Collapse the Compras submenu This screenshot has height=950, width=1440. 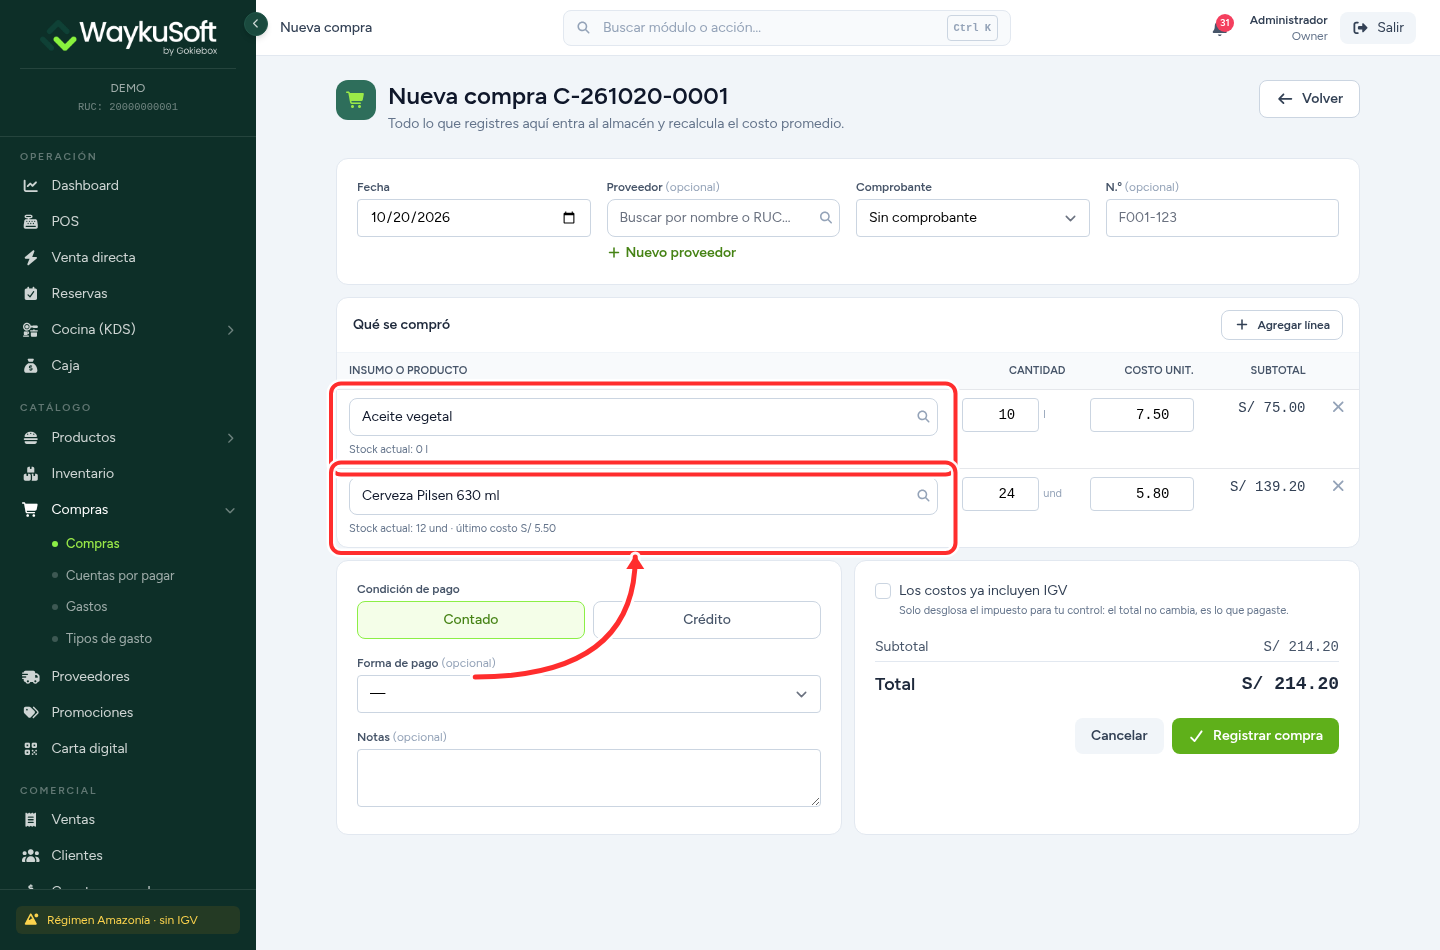pos(231,510)
